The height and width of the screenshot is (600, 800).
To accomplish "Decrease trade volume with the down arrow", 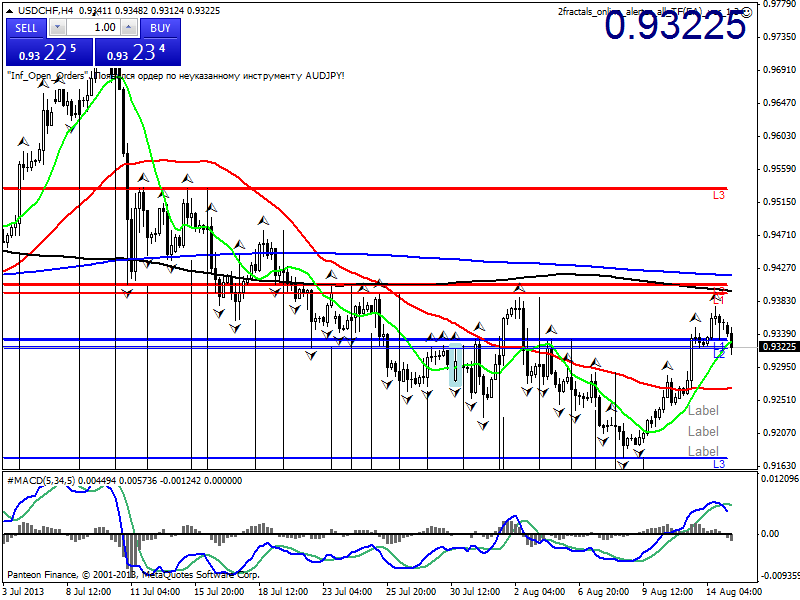I will coord(57,28).
